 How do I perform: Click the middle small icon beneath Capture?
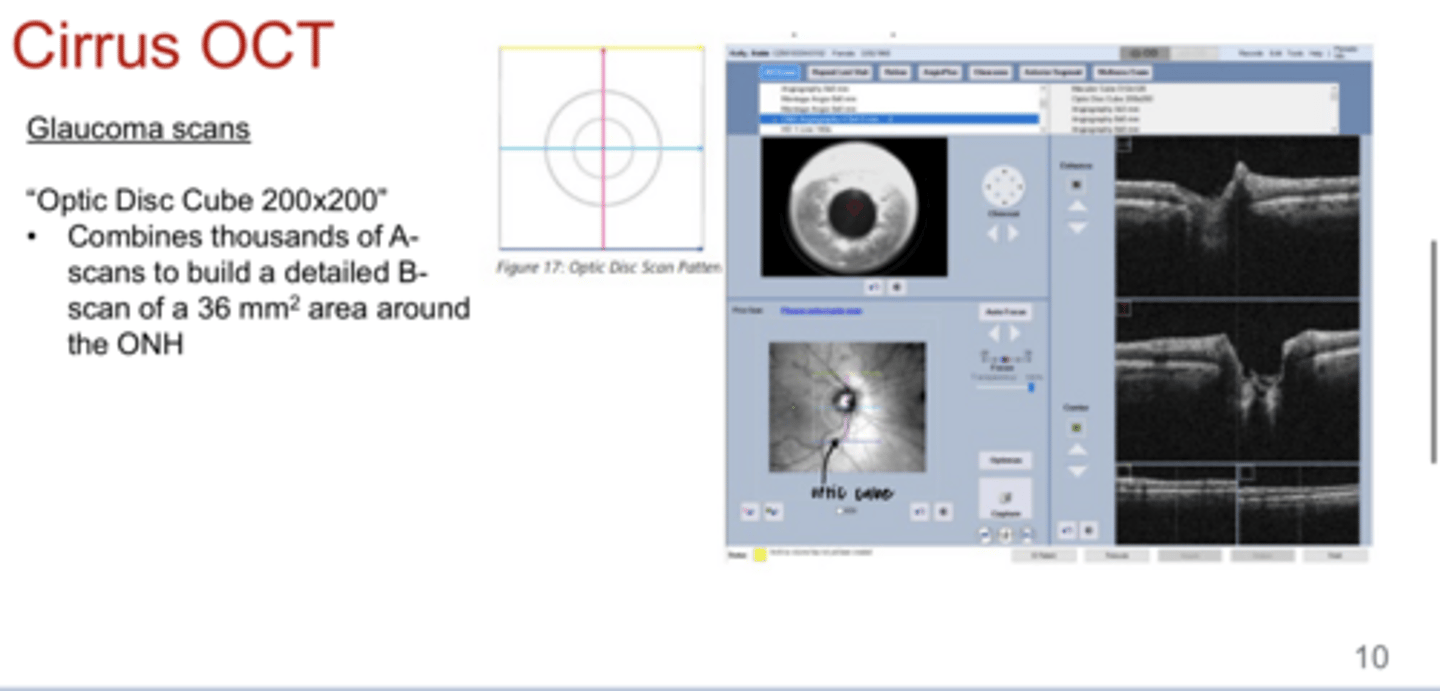tap(1005, 535)
